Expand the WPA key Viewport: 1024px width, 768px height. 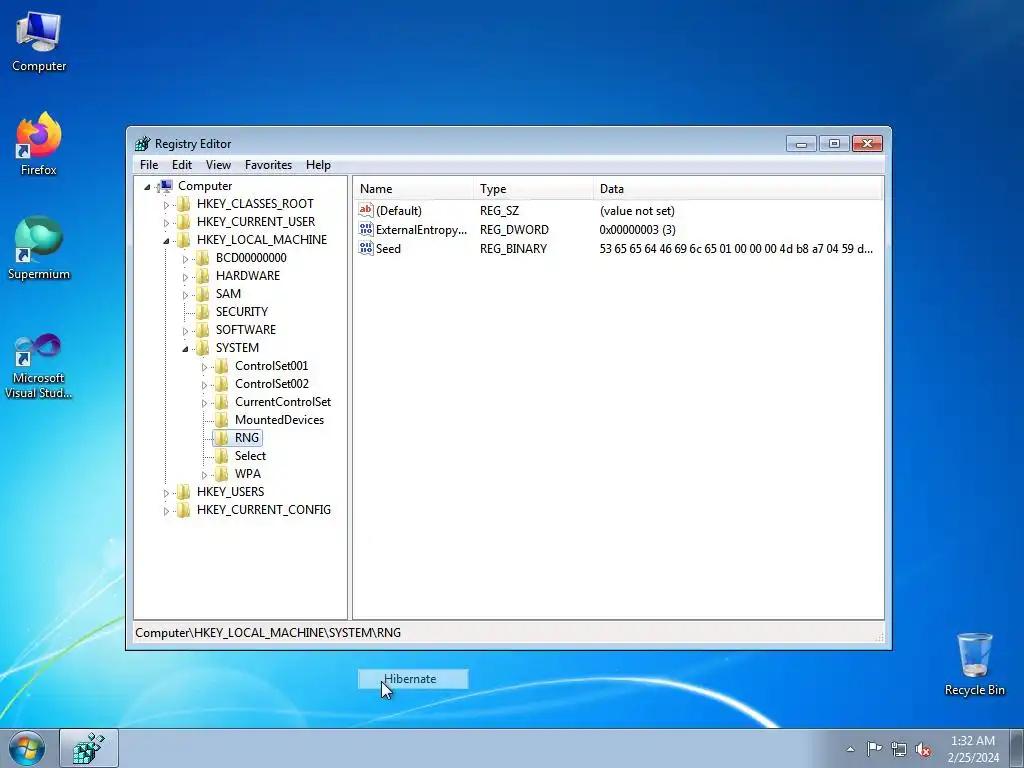coord(204,475)
